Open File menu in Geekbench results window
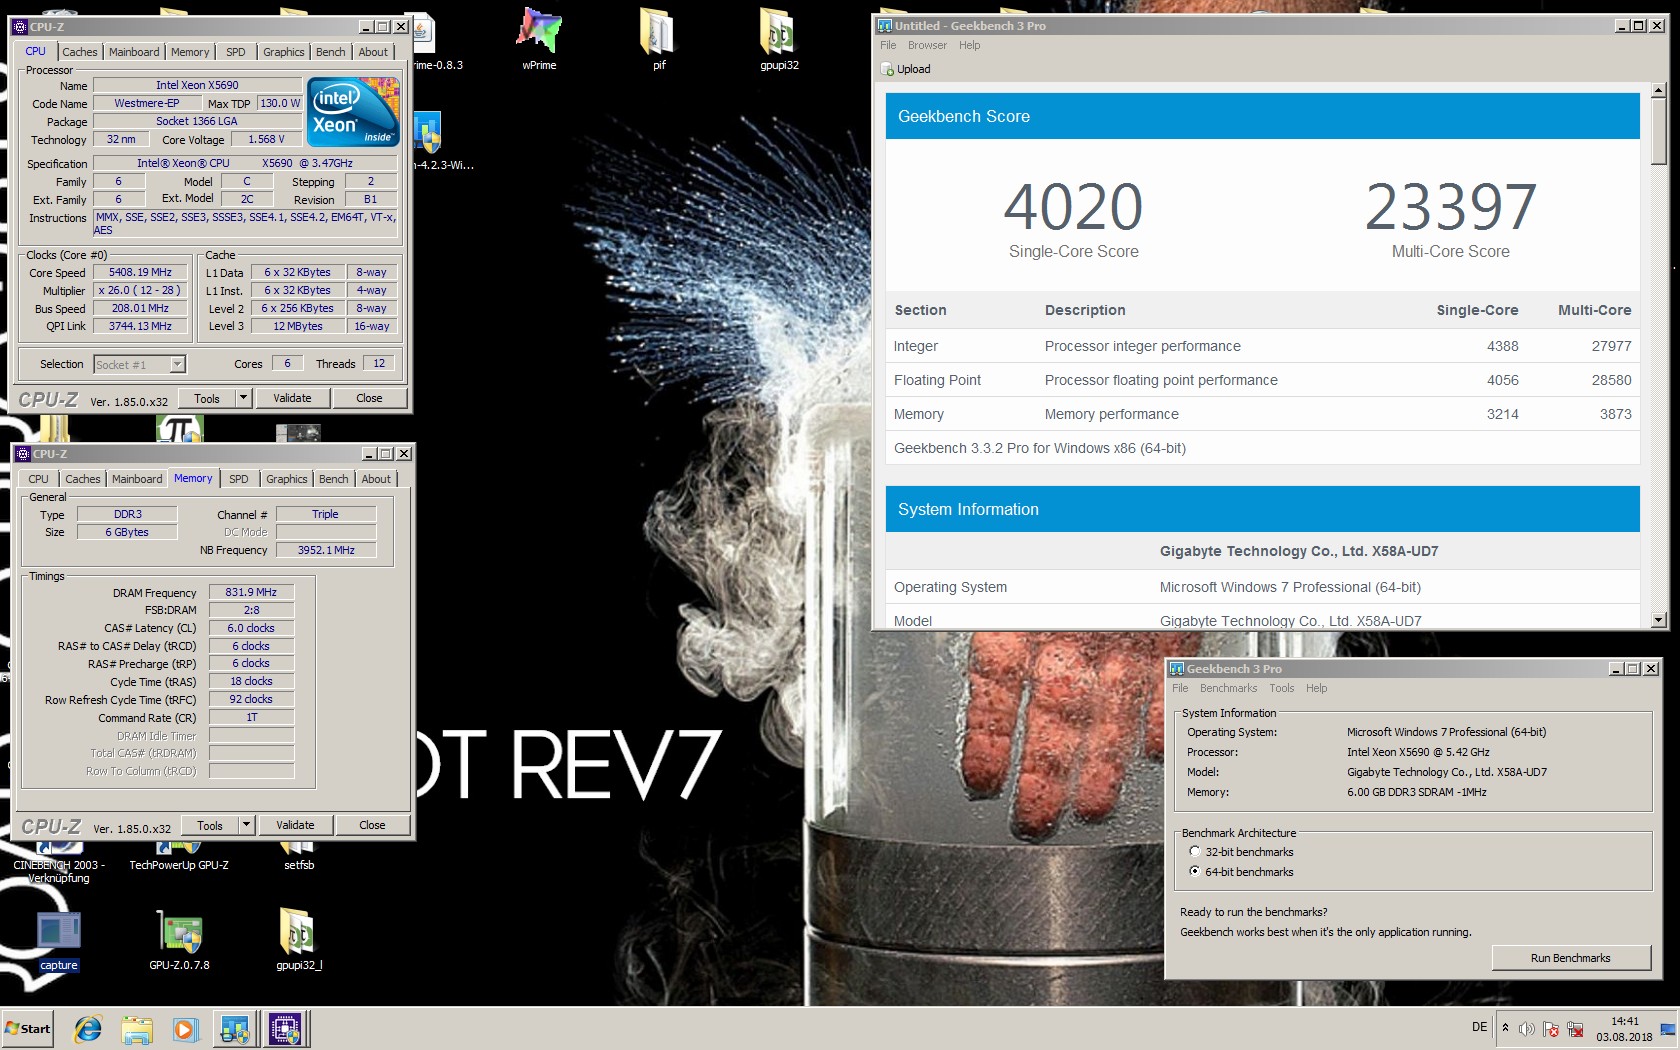This screenshot has width=1680, height=1050. tap(888, 45)
